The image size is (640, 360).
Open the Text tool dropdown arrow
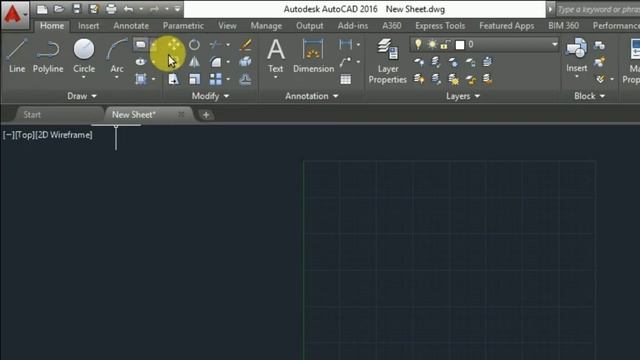276,77
